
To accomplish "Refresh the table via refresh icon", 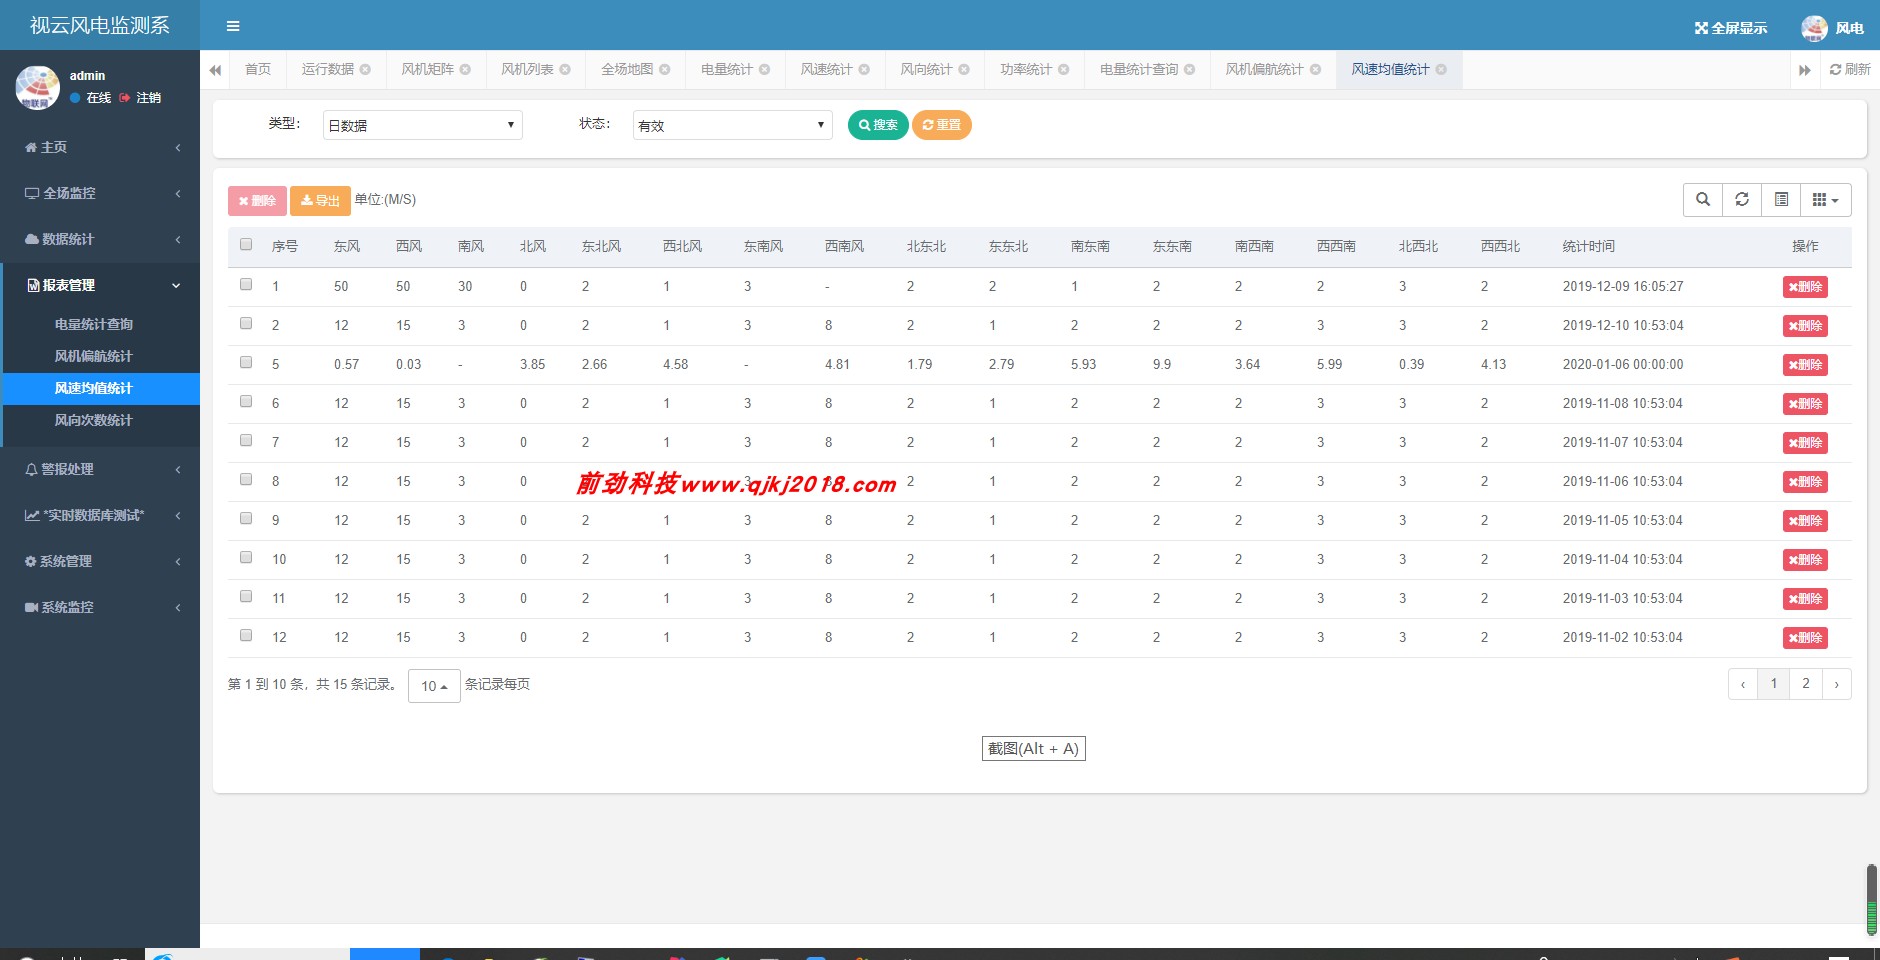I will click(1742, 199).
